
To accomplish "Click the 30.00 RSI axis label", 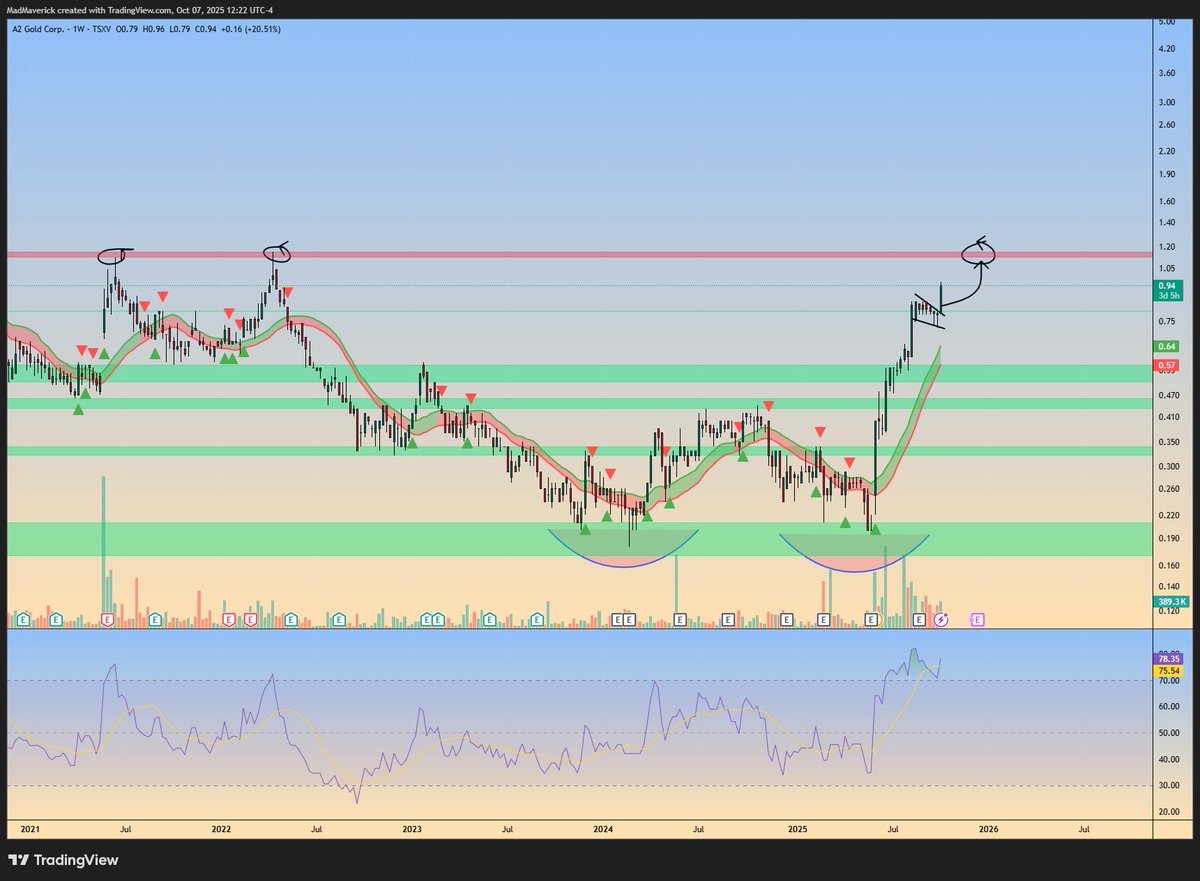I will pos(1168,786).
